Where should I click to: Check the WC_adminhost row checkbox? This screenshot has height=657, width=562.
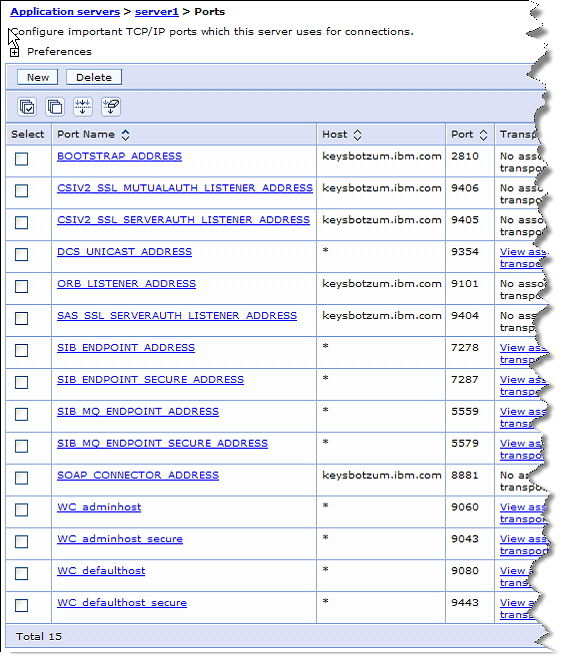21,510
